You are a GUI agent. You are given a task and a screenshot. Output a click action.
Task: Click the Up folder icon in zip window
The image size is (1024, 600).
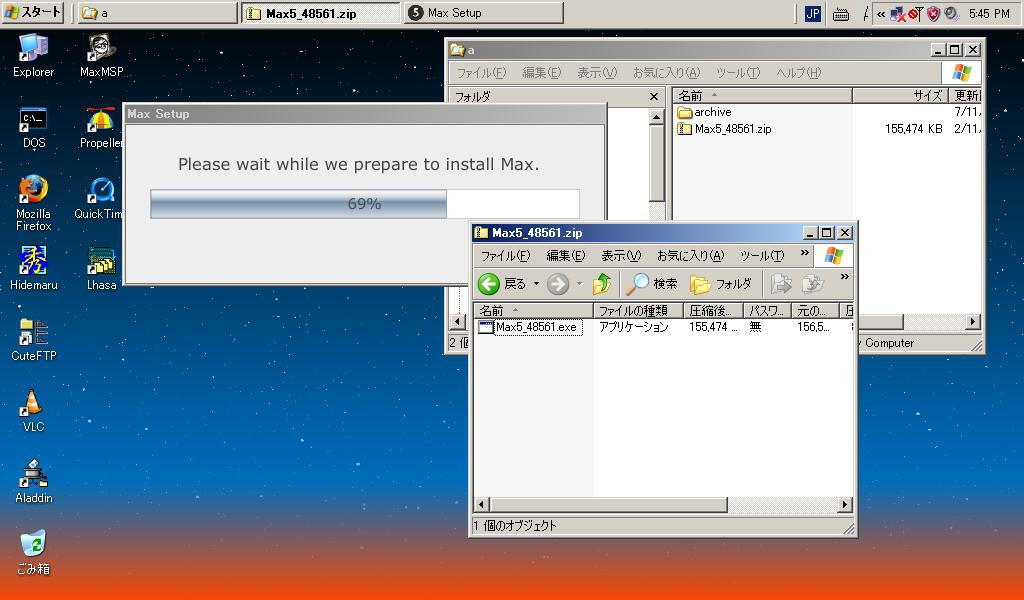(601, 284)
